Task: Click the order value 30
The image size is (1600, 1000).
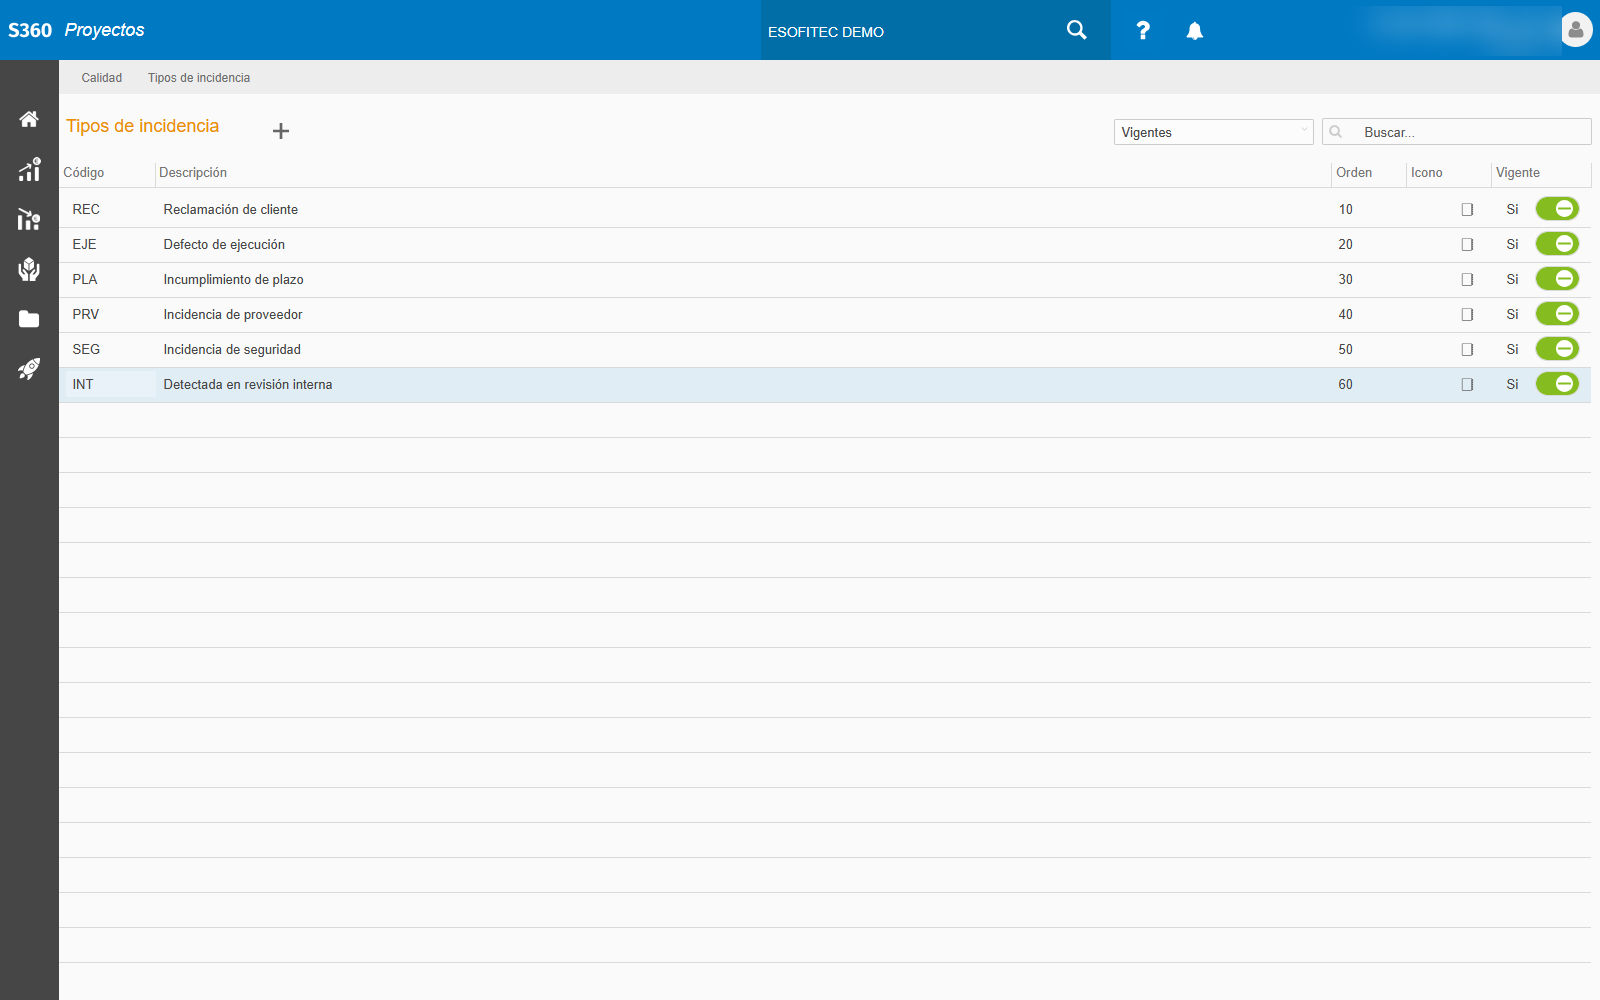Action: point(1346,279)
